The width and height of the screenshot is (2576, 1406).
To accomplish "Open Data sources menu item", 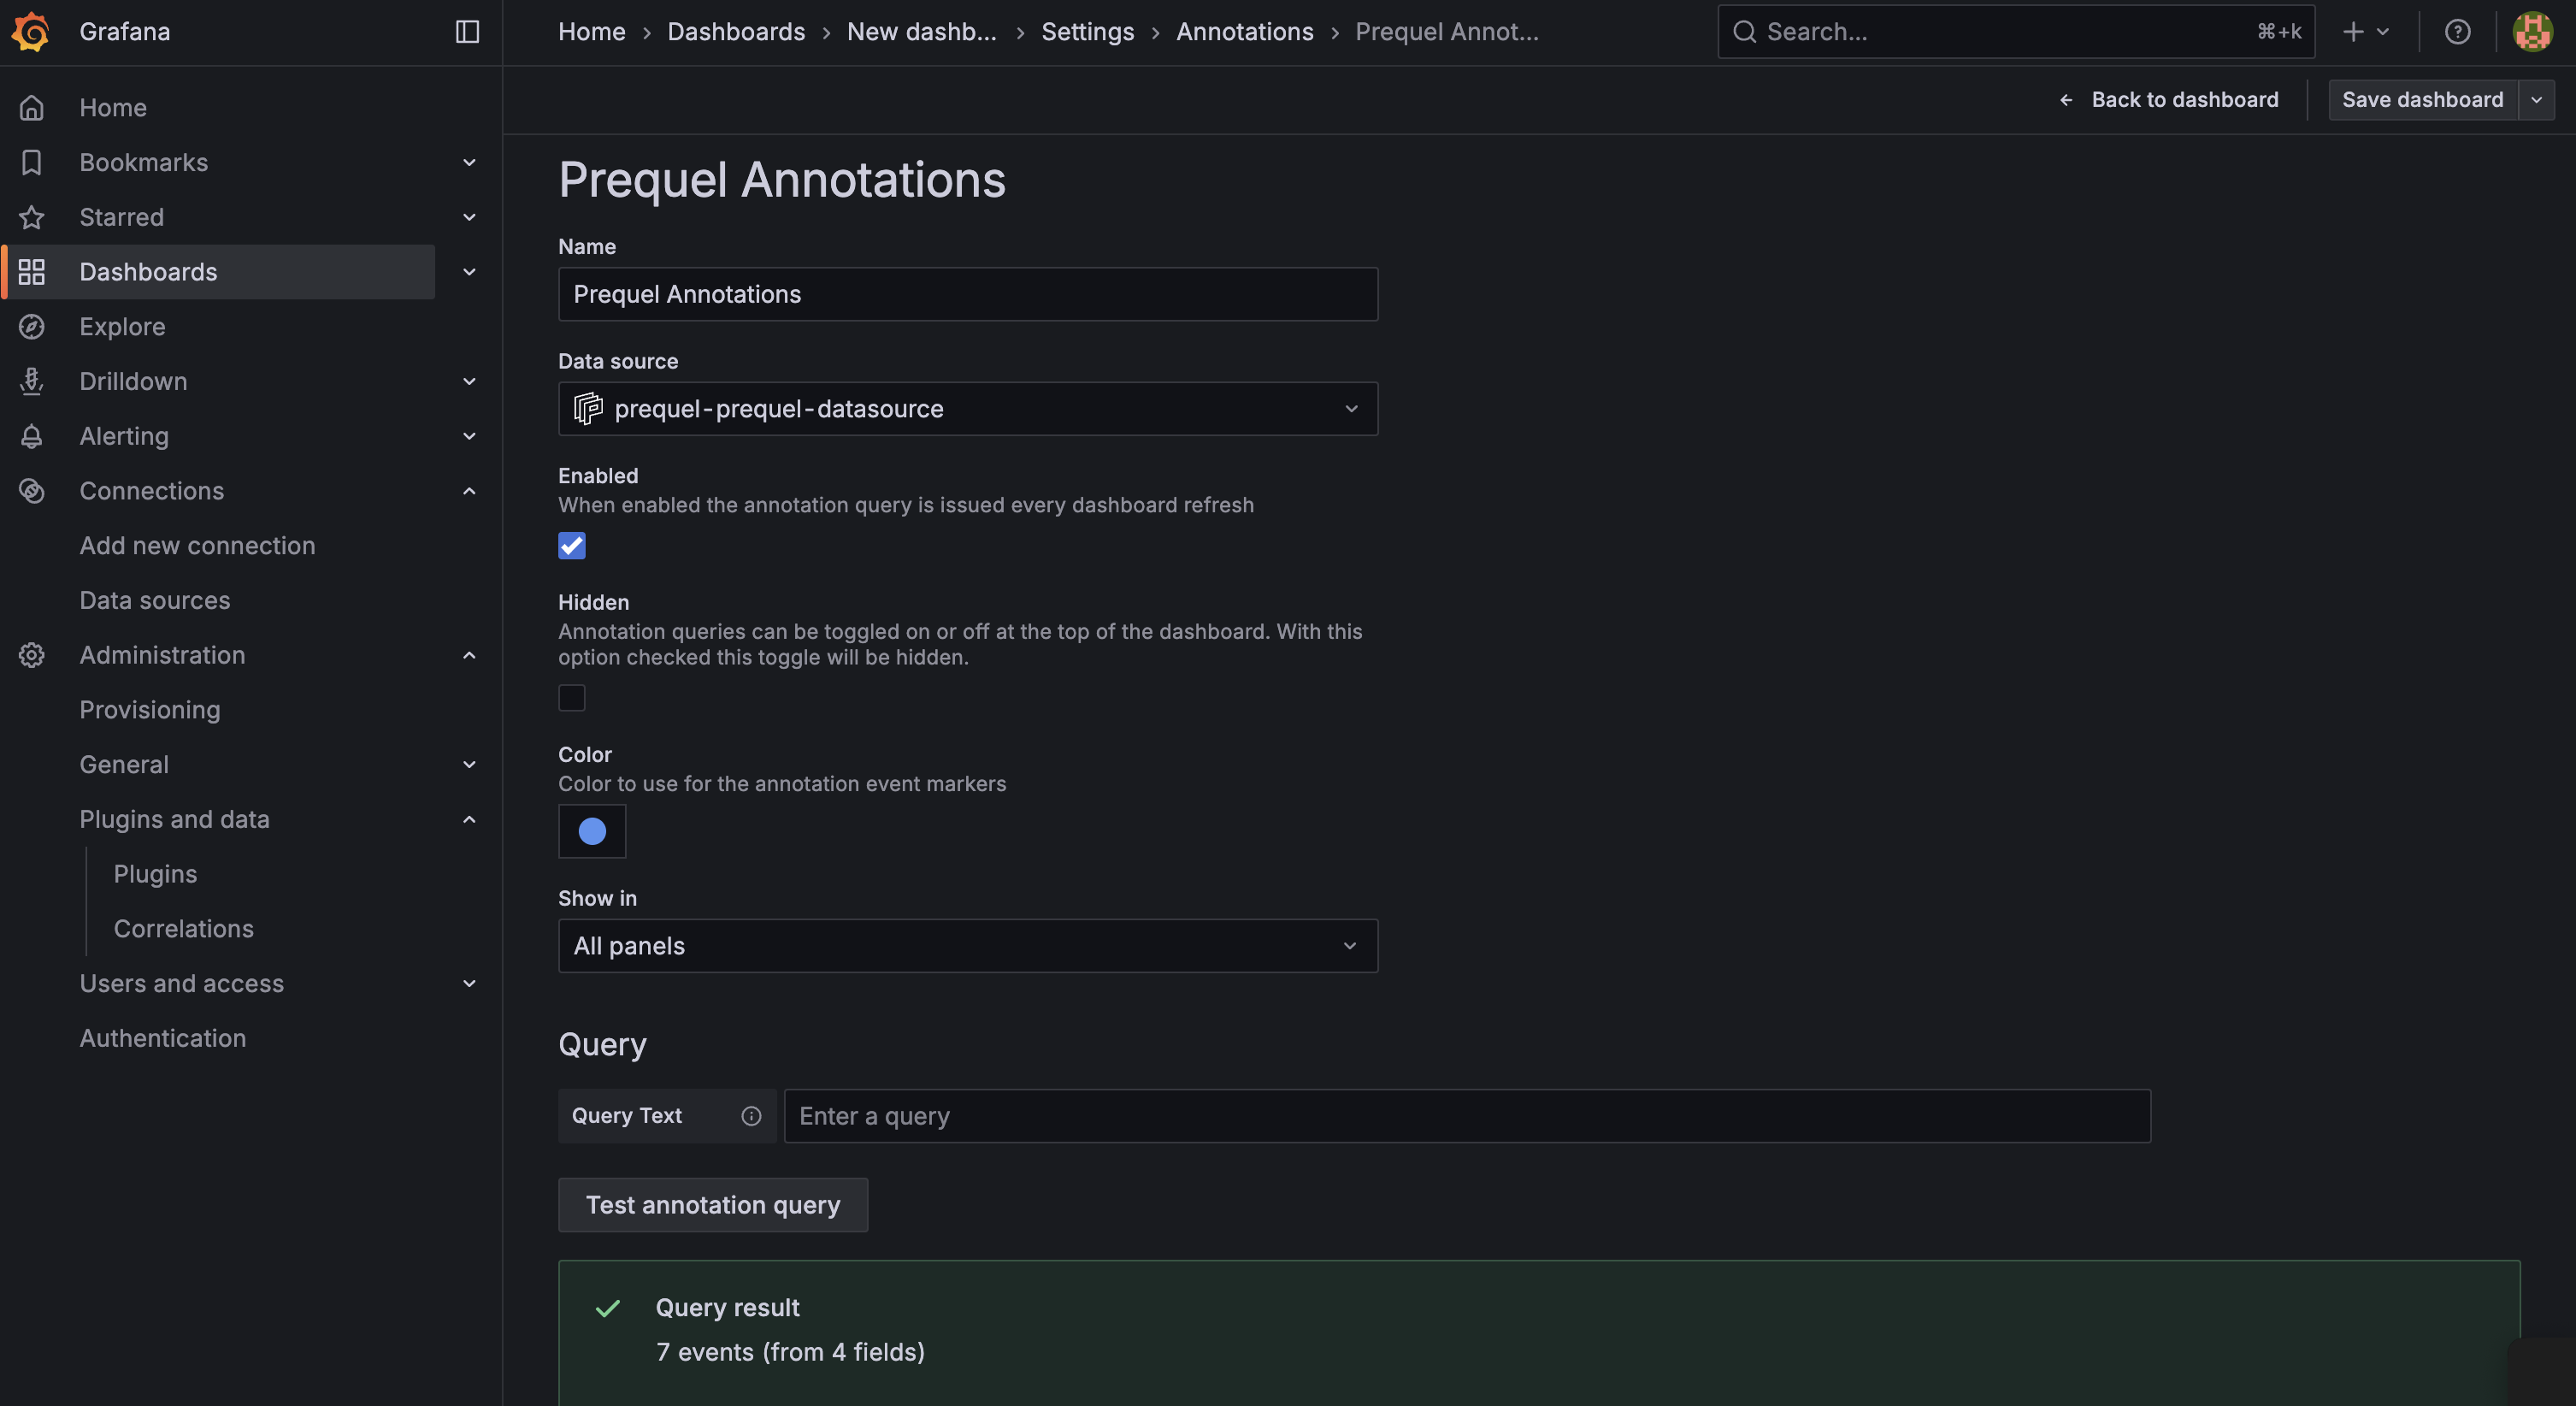I will [155, 600].
